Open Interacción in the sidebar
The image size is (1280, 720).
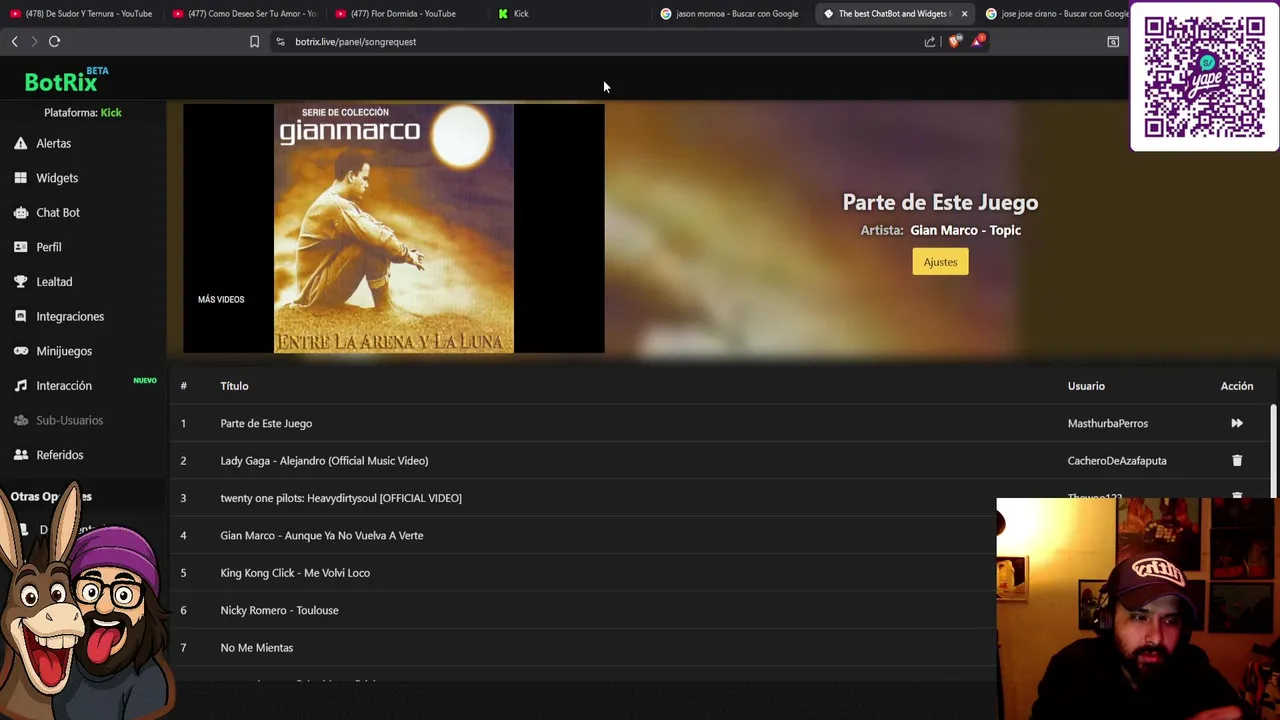click(x=64, y=386)
